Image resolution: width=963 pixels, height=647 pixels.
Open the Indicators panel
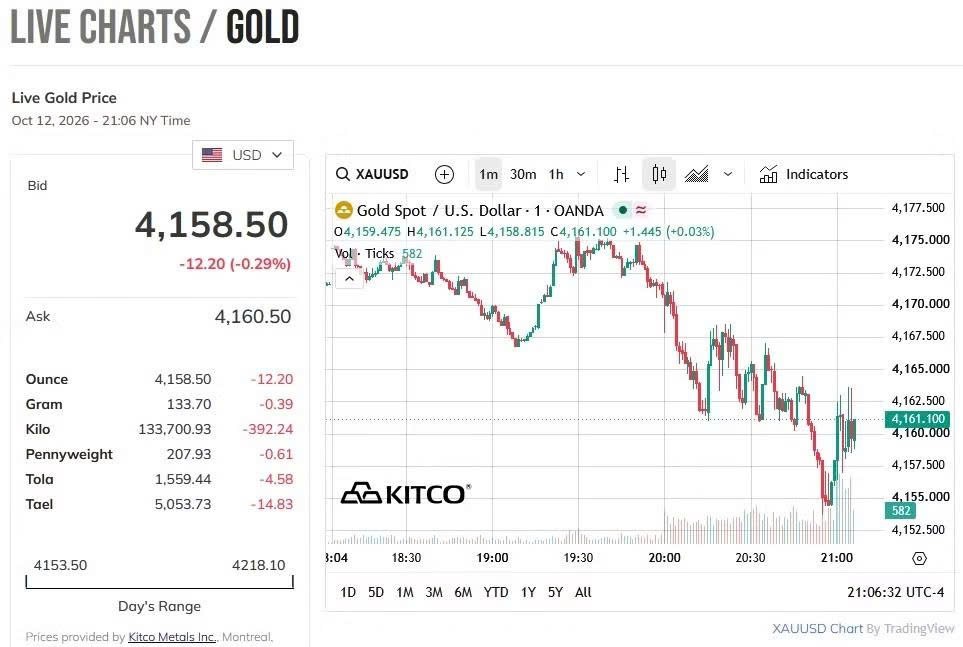(x=803, y=174)
